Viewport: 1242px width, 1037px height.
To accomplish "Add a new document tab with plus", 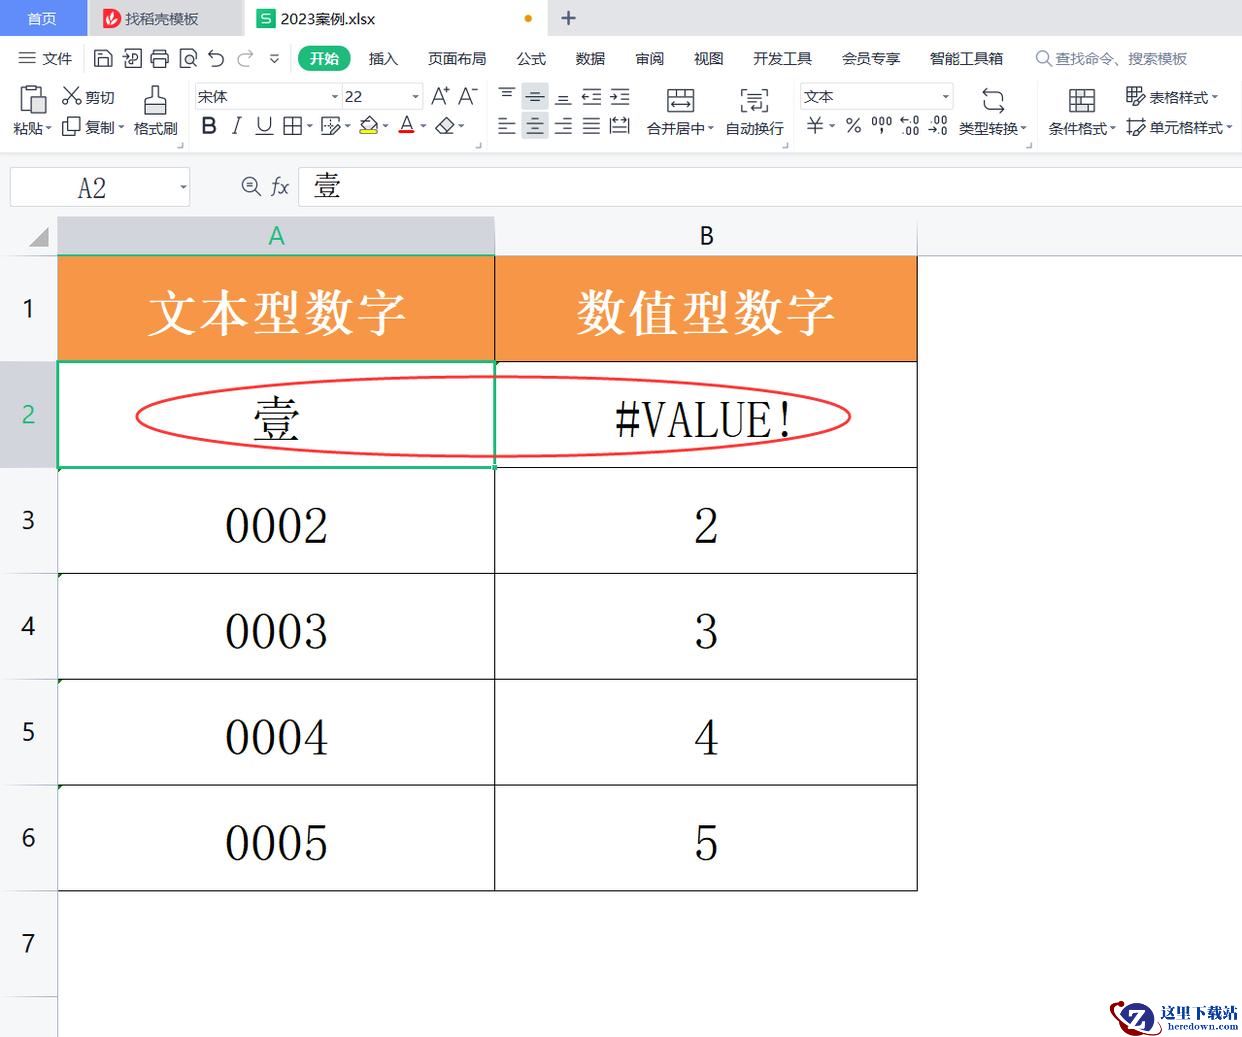I will pos(568,18).
